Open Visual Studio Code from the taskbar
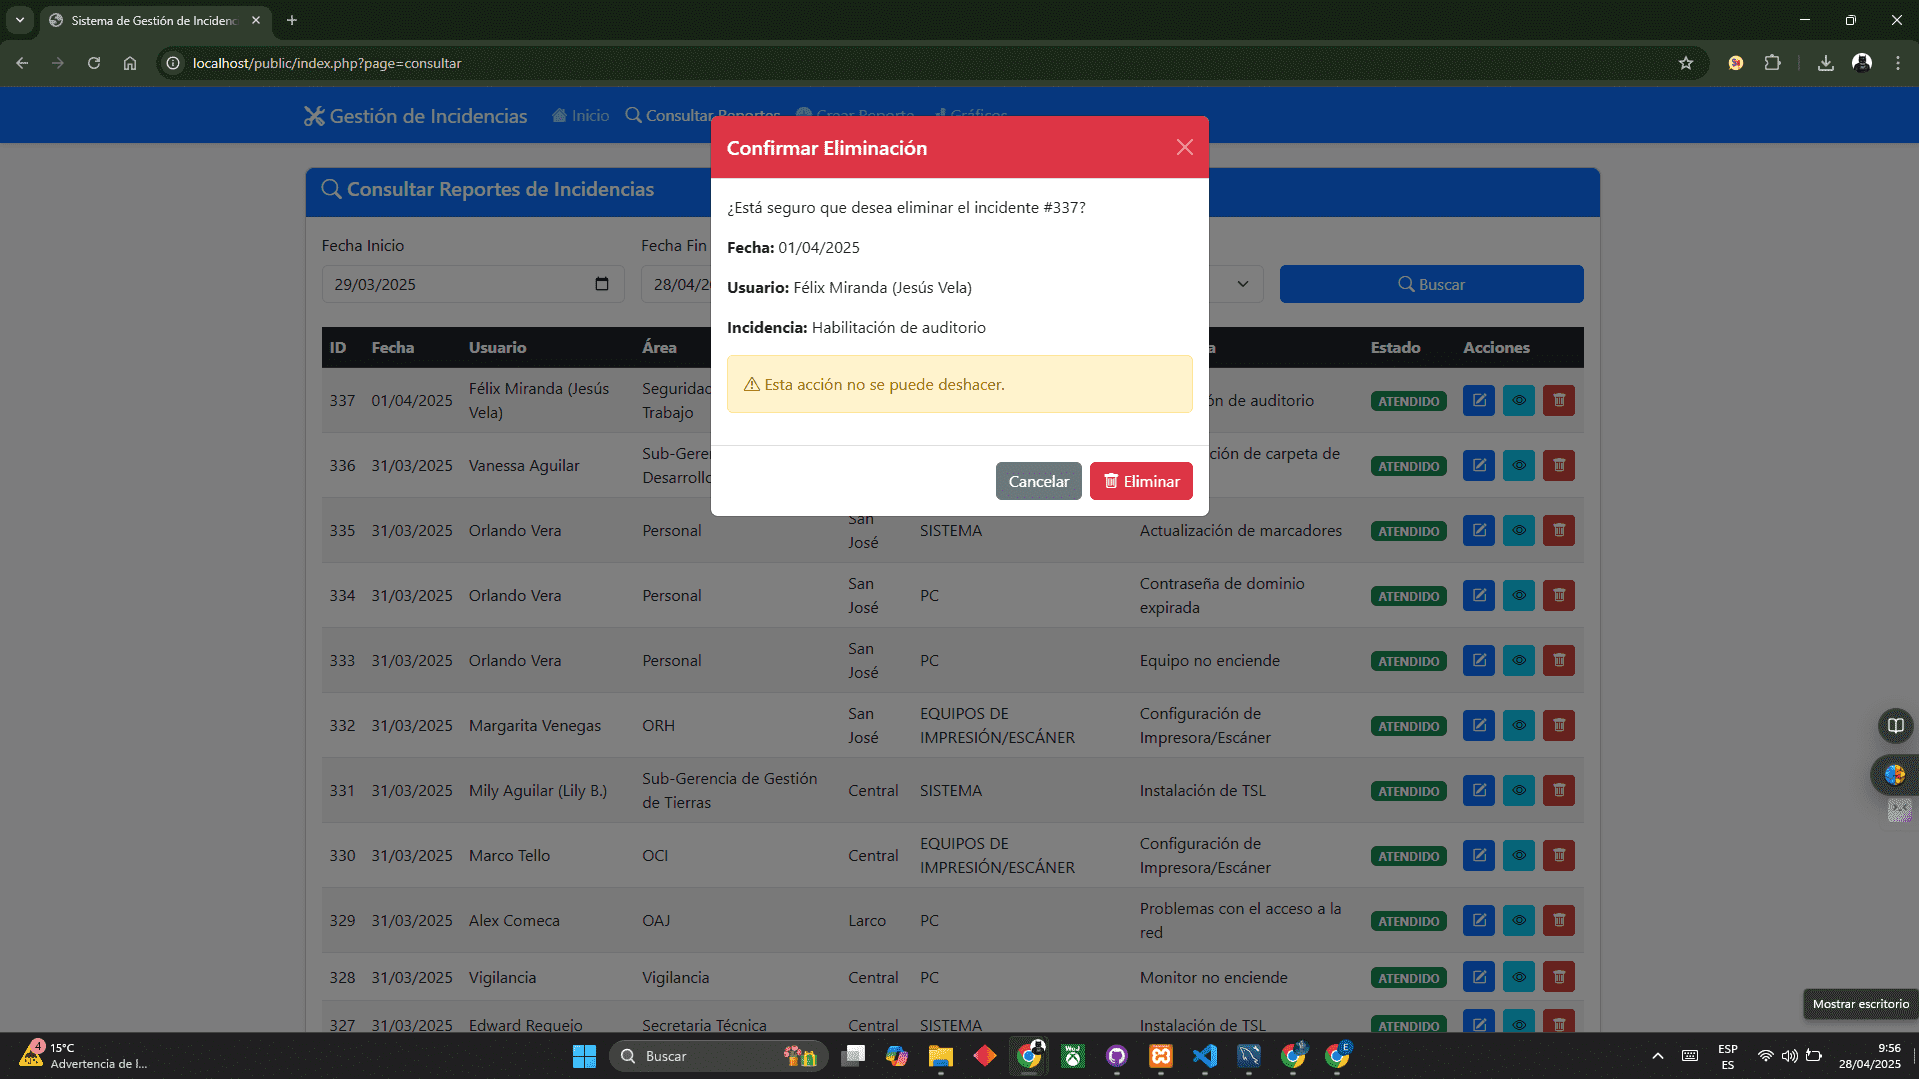This screenshot has height=1079, width=1919. 1204,1056
